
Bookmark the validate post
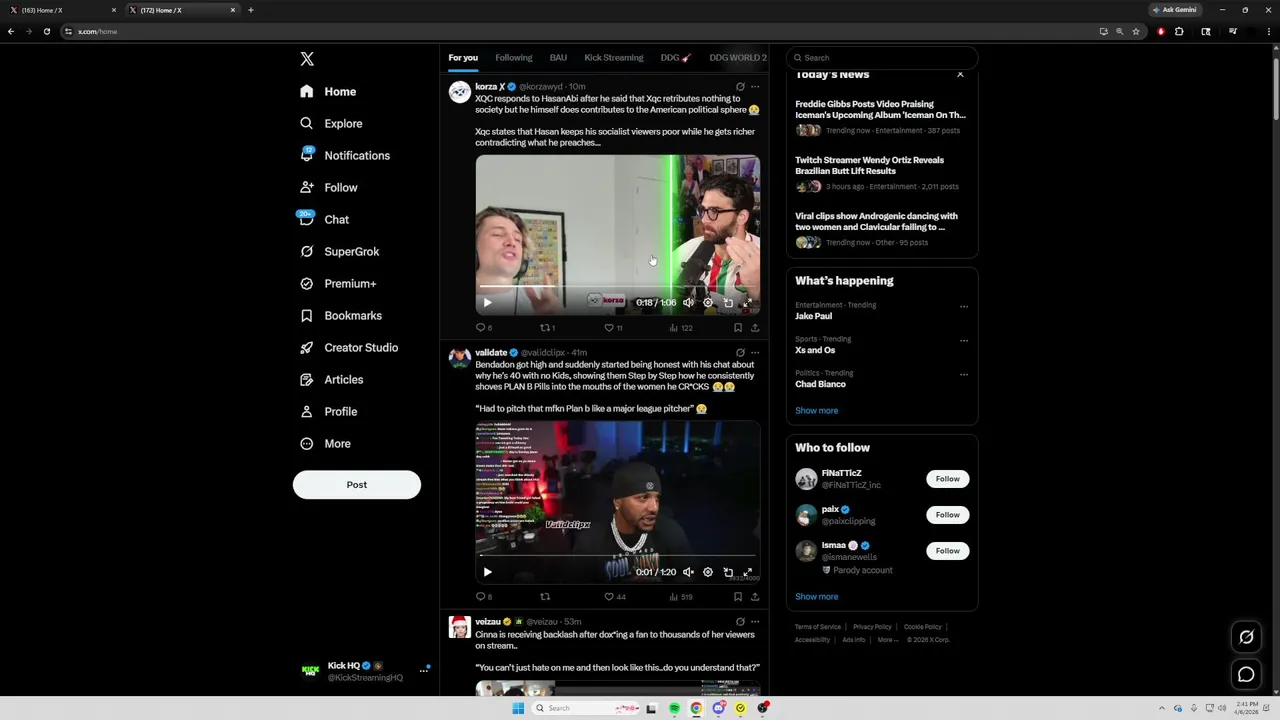click(x=738, y=597)
